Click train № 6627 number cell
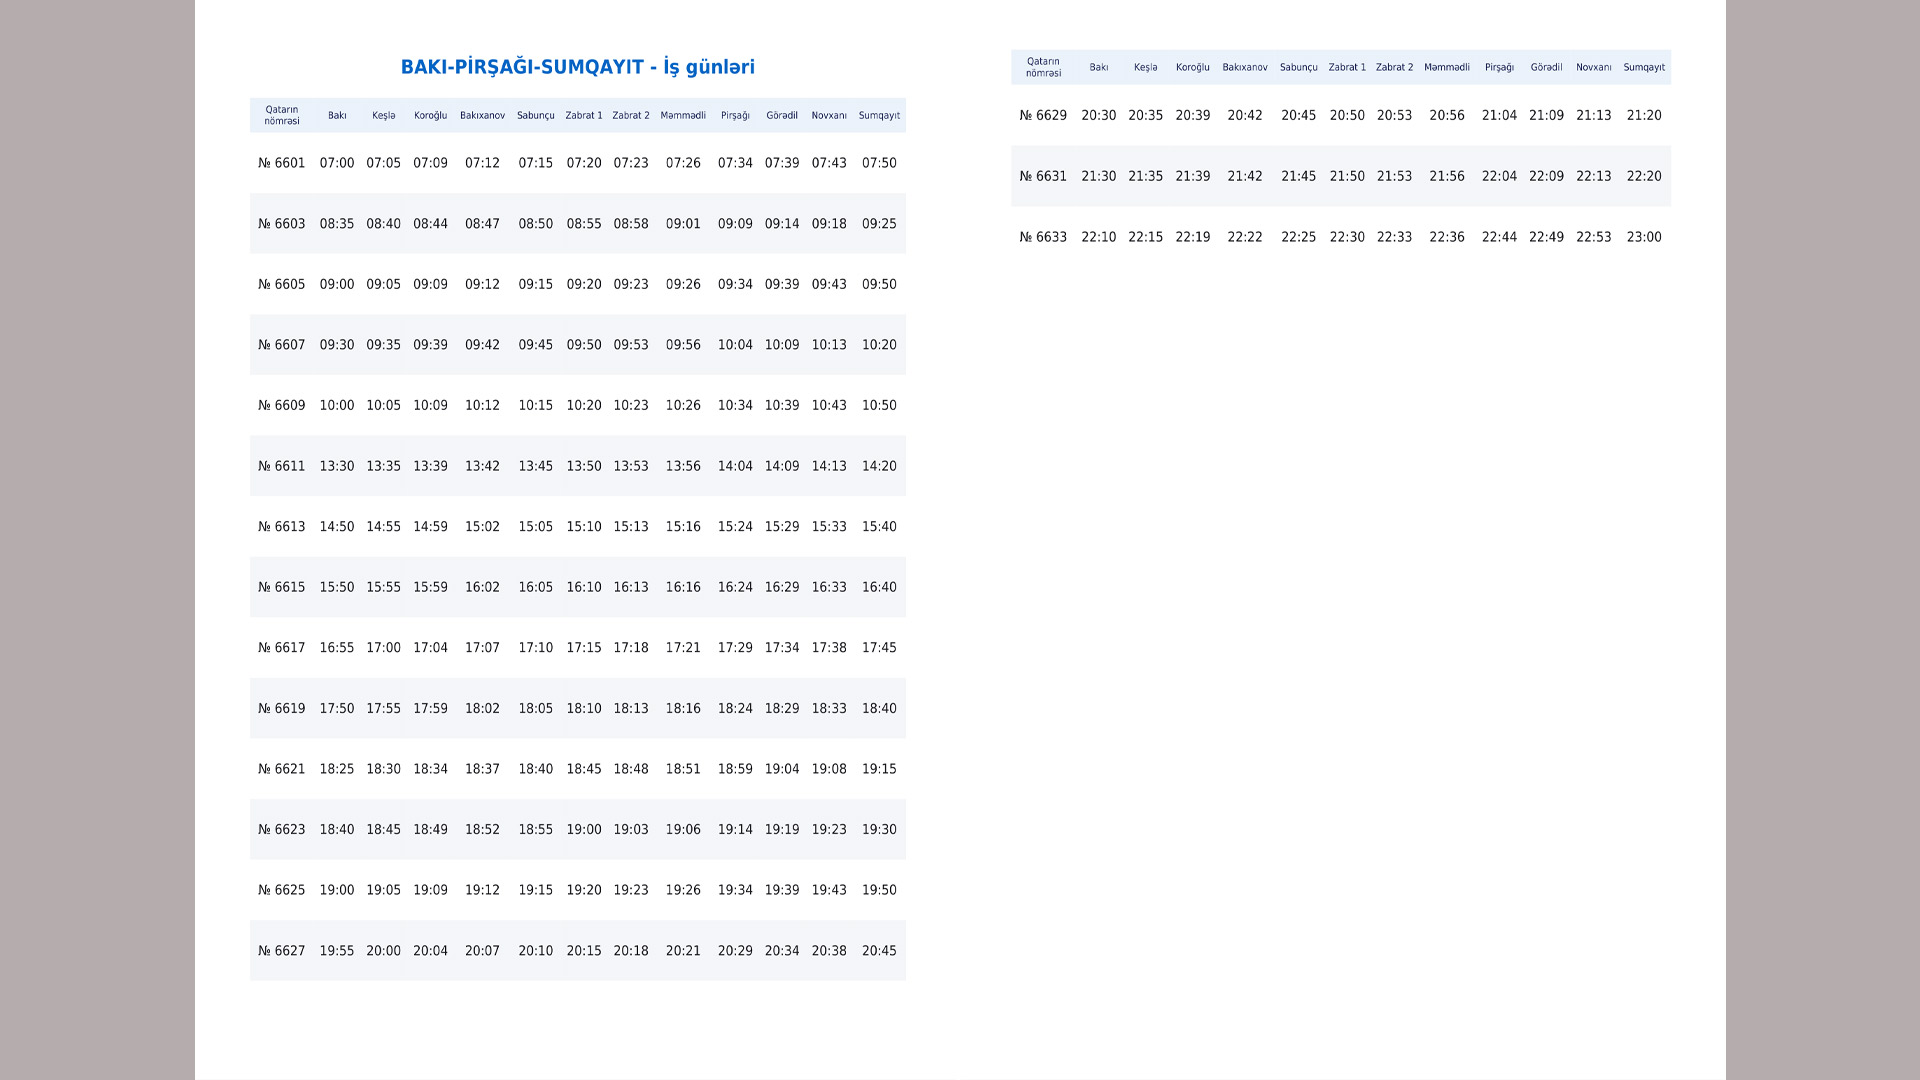 282,951
